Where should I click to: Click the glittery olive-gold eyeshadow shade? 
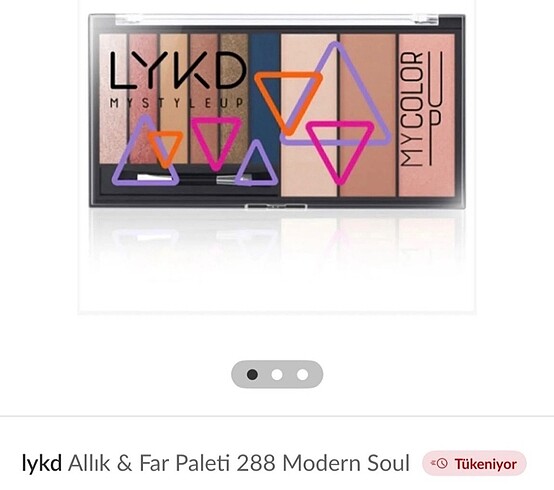(x=234, y=99)
